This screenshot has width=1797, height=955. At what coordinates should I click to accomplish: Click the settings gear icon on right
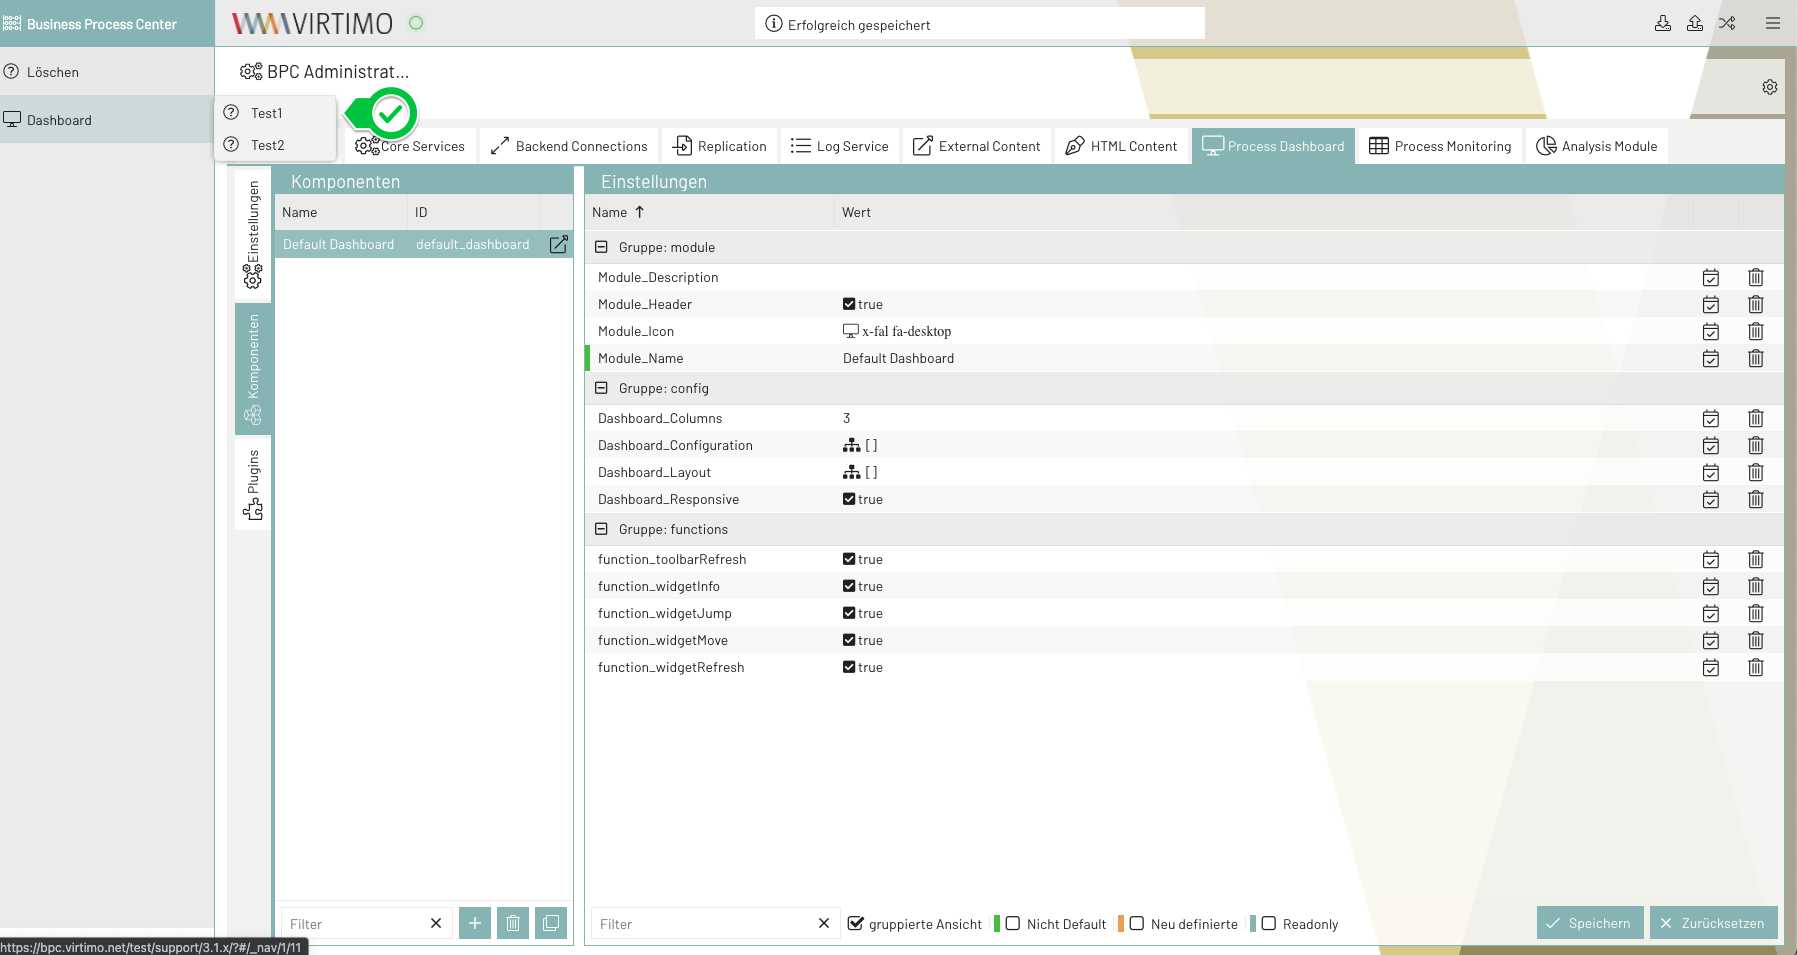(1770, 87)
